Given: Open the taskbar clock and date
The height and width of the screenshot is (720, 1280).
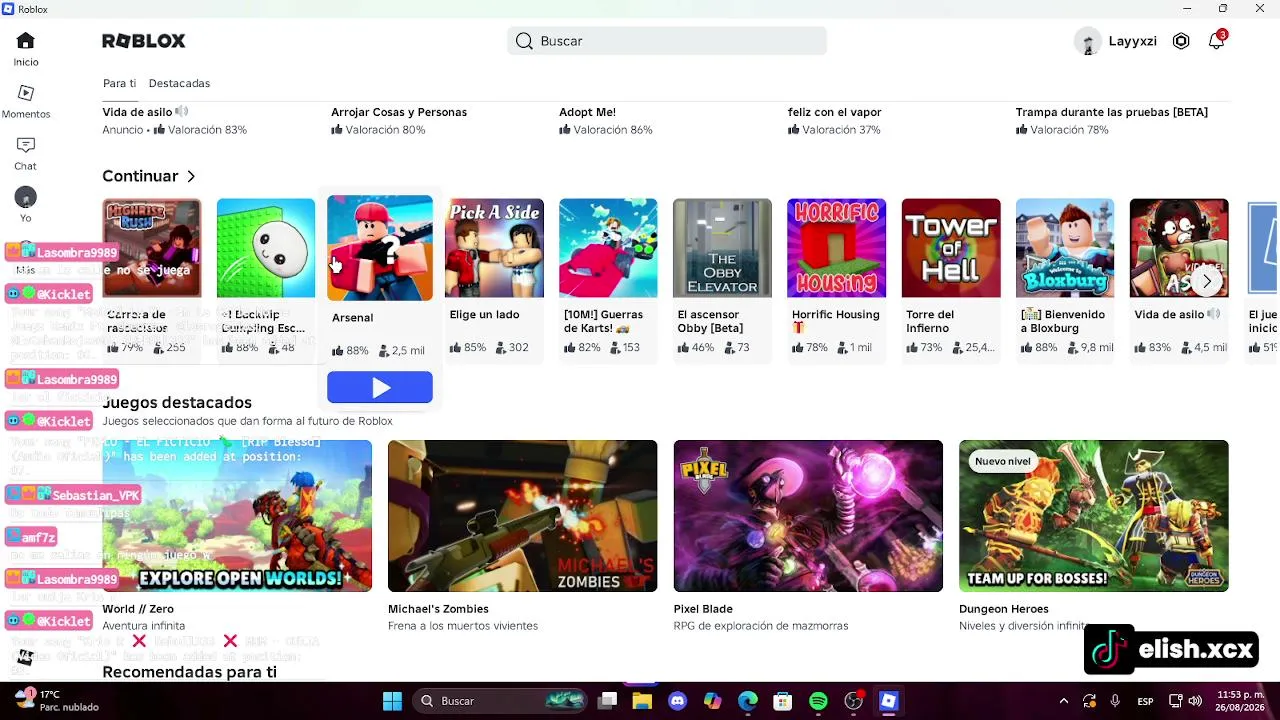Looking at the screenshot, I should (x=1238, y=701).
